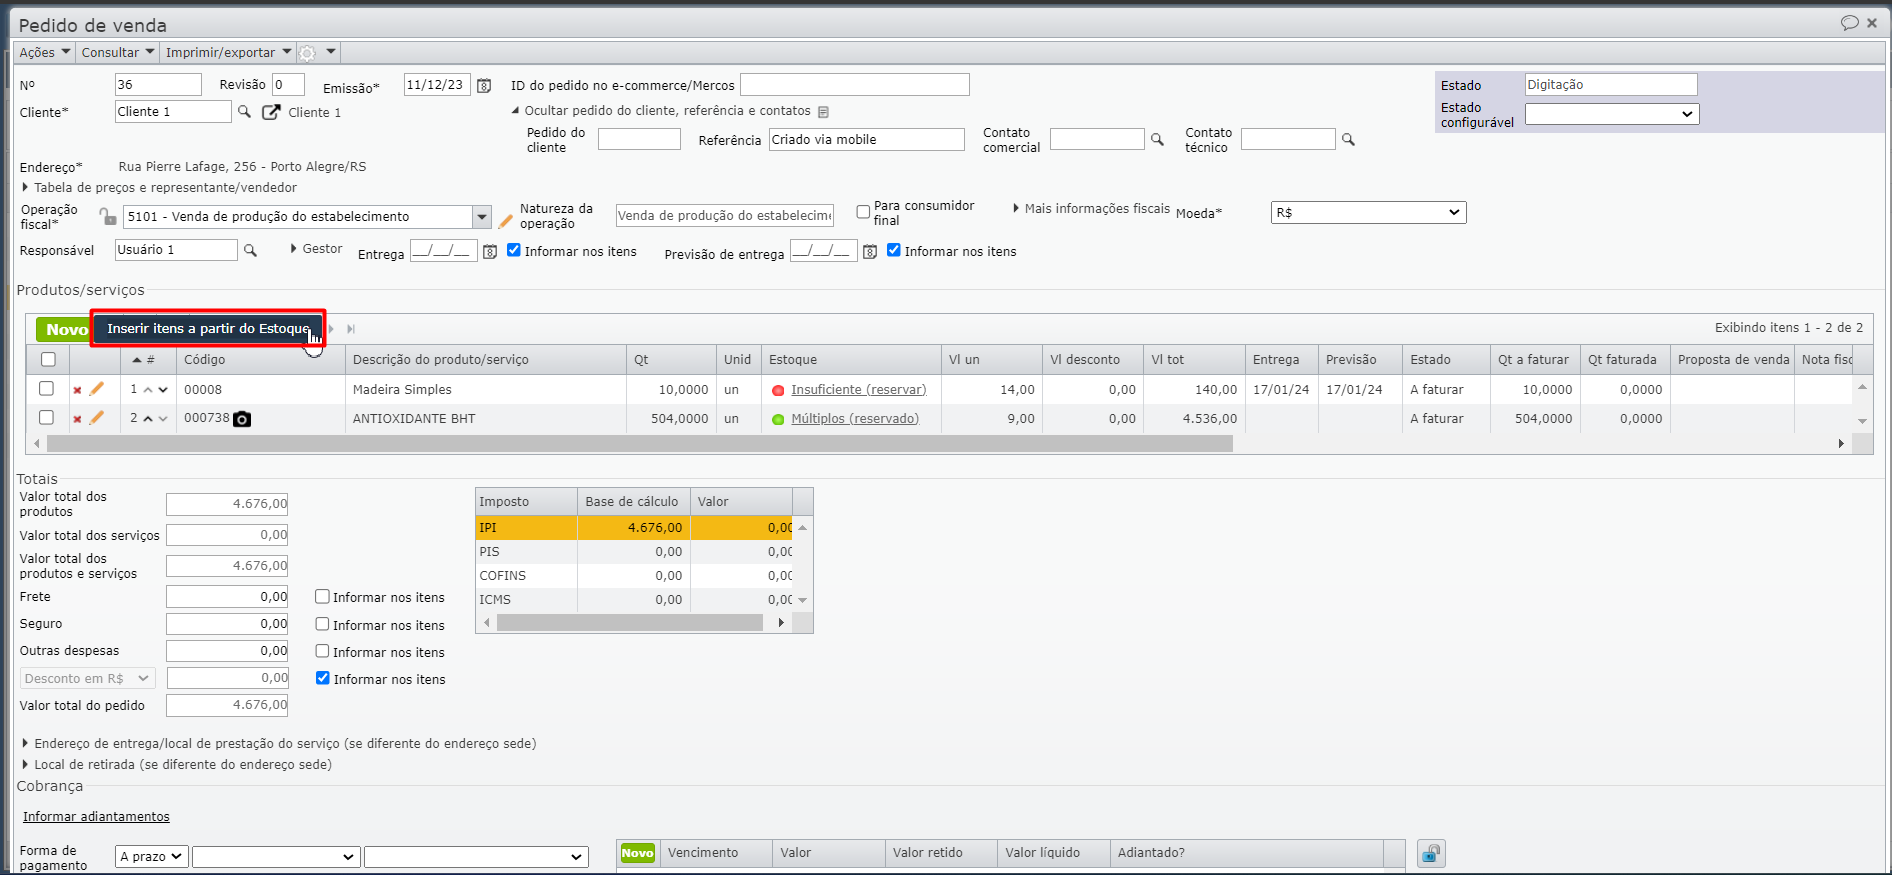Open Múltiplos (reservado) stock link
Screen dimensions: 1892x875
[x=855, y=419]
